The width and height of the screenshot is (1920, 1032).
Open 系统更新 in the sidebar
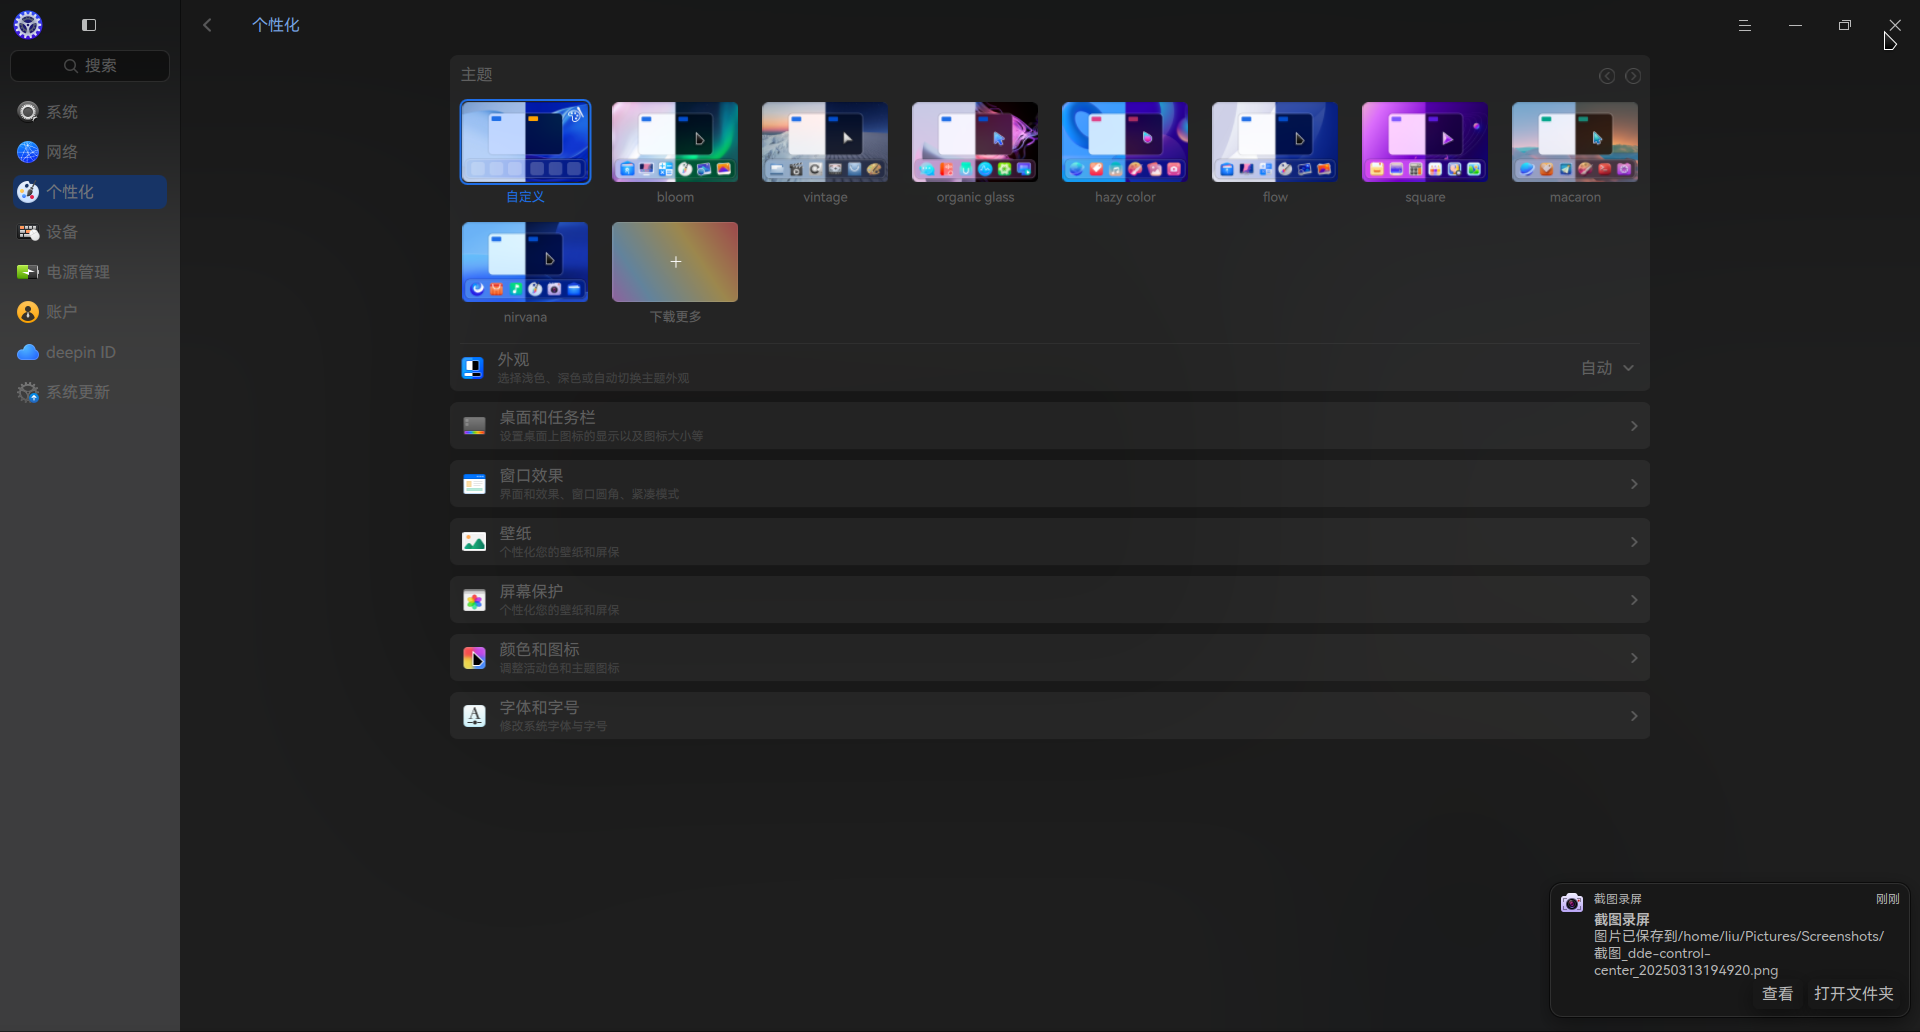pyautogui.click(x=90, y=392)
